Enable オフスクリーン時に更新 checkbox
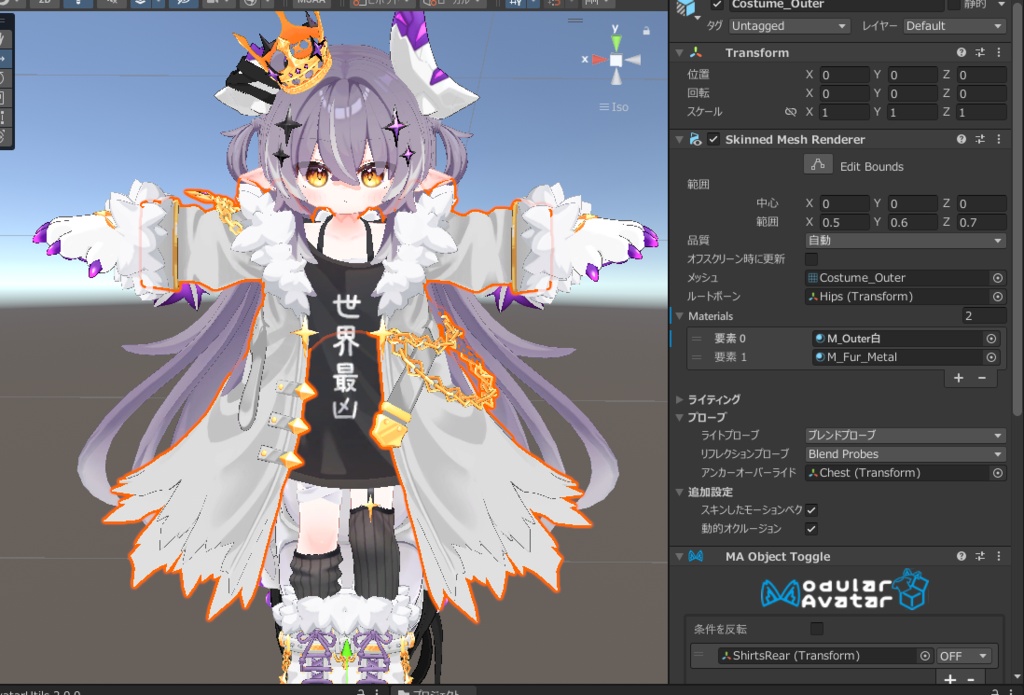This screenshot has width=1024, height=695. click(x=811, y=259)
